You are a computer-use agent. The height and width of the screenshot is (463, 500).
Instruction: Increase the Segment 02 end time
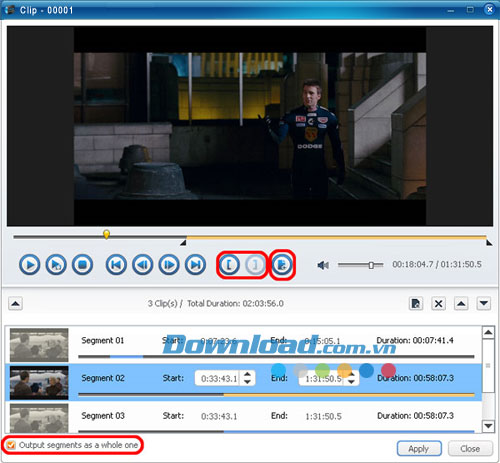(x=351, y=374)
